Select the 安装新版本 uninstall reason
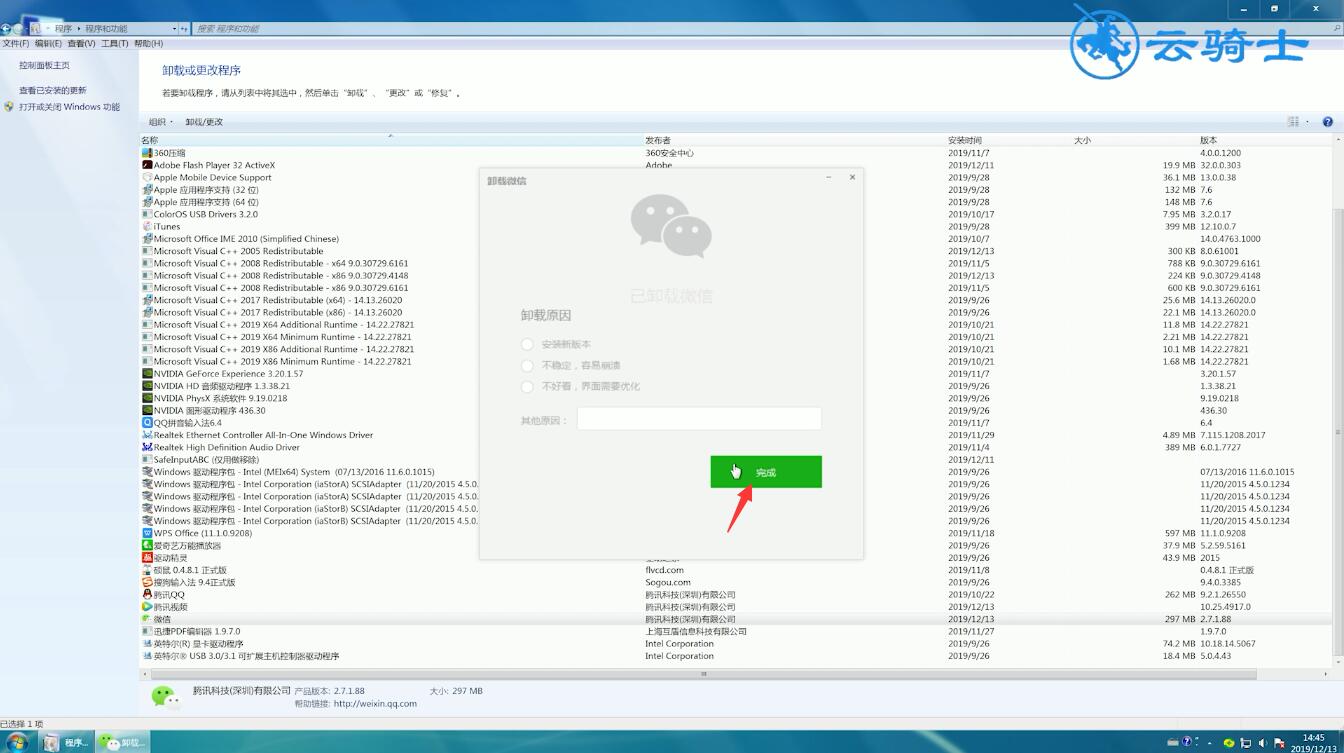 528,344
